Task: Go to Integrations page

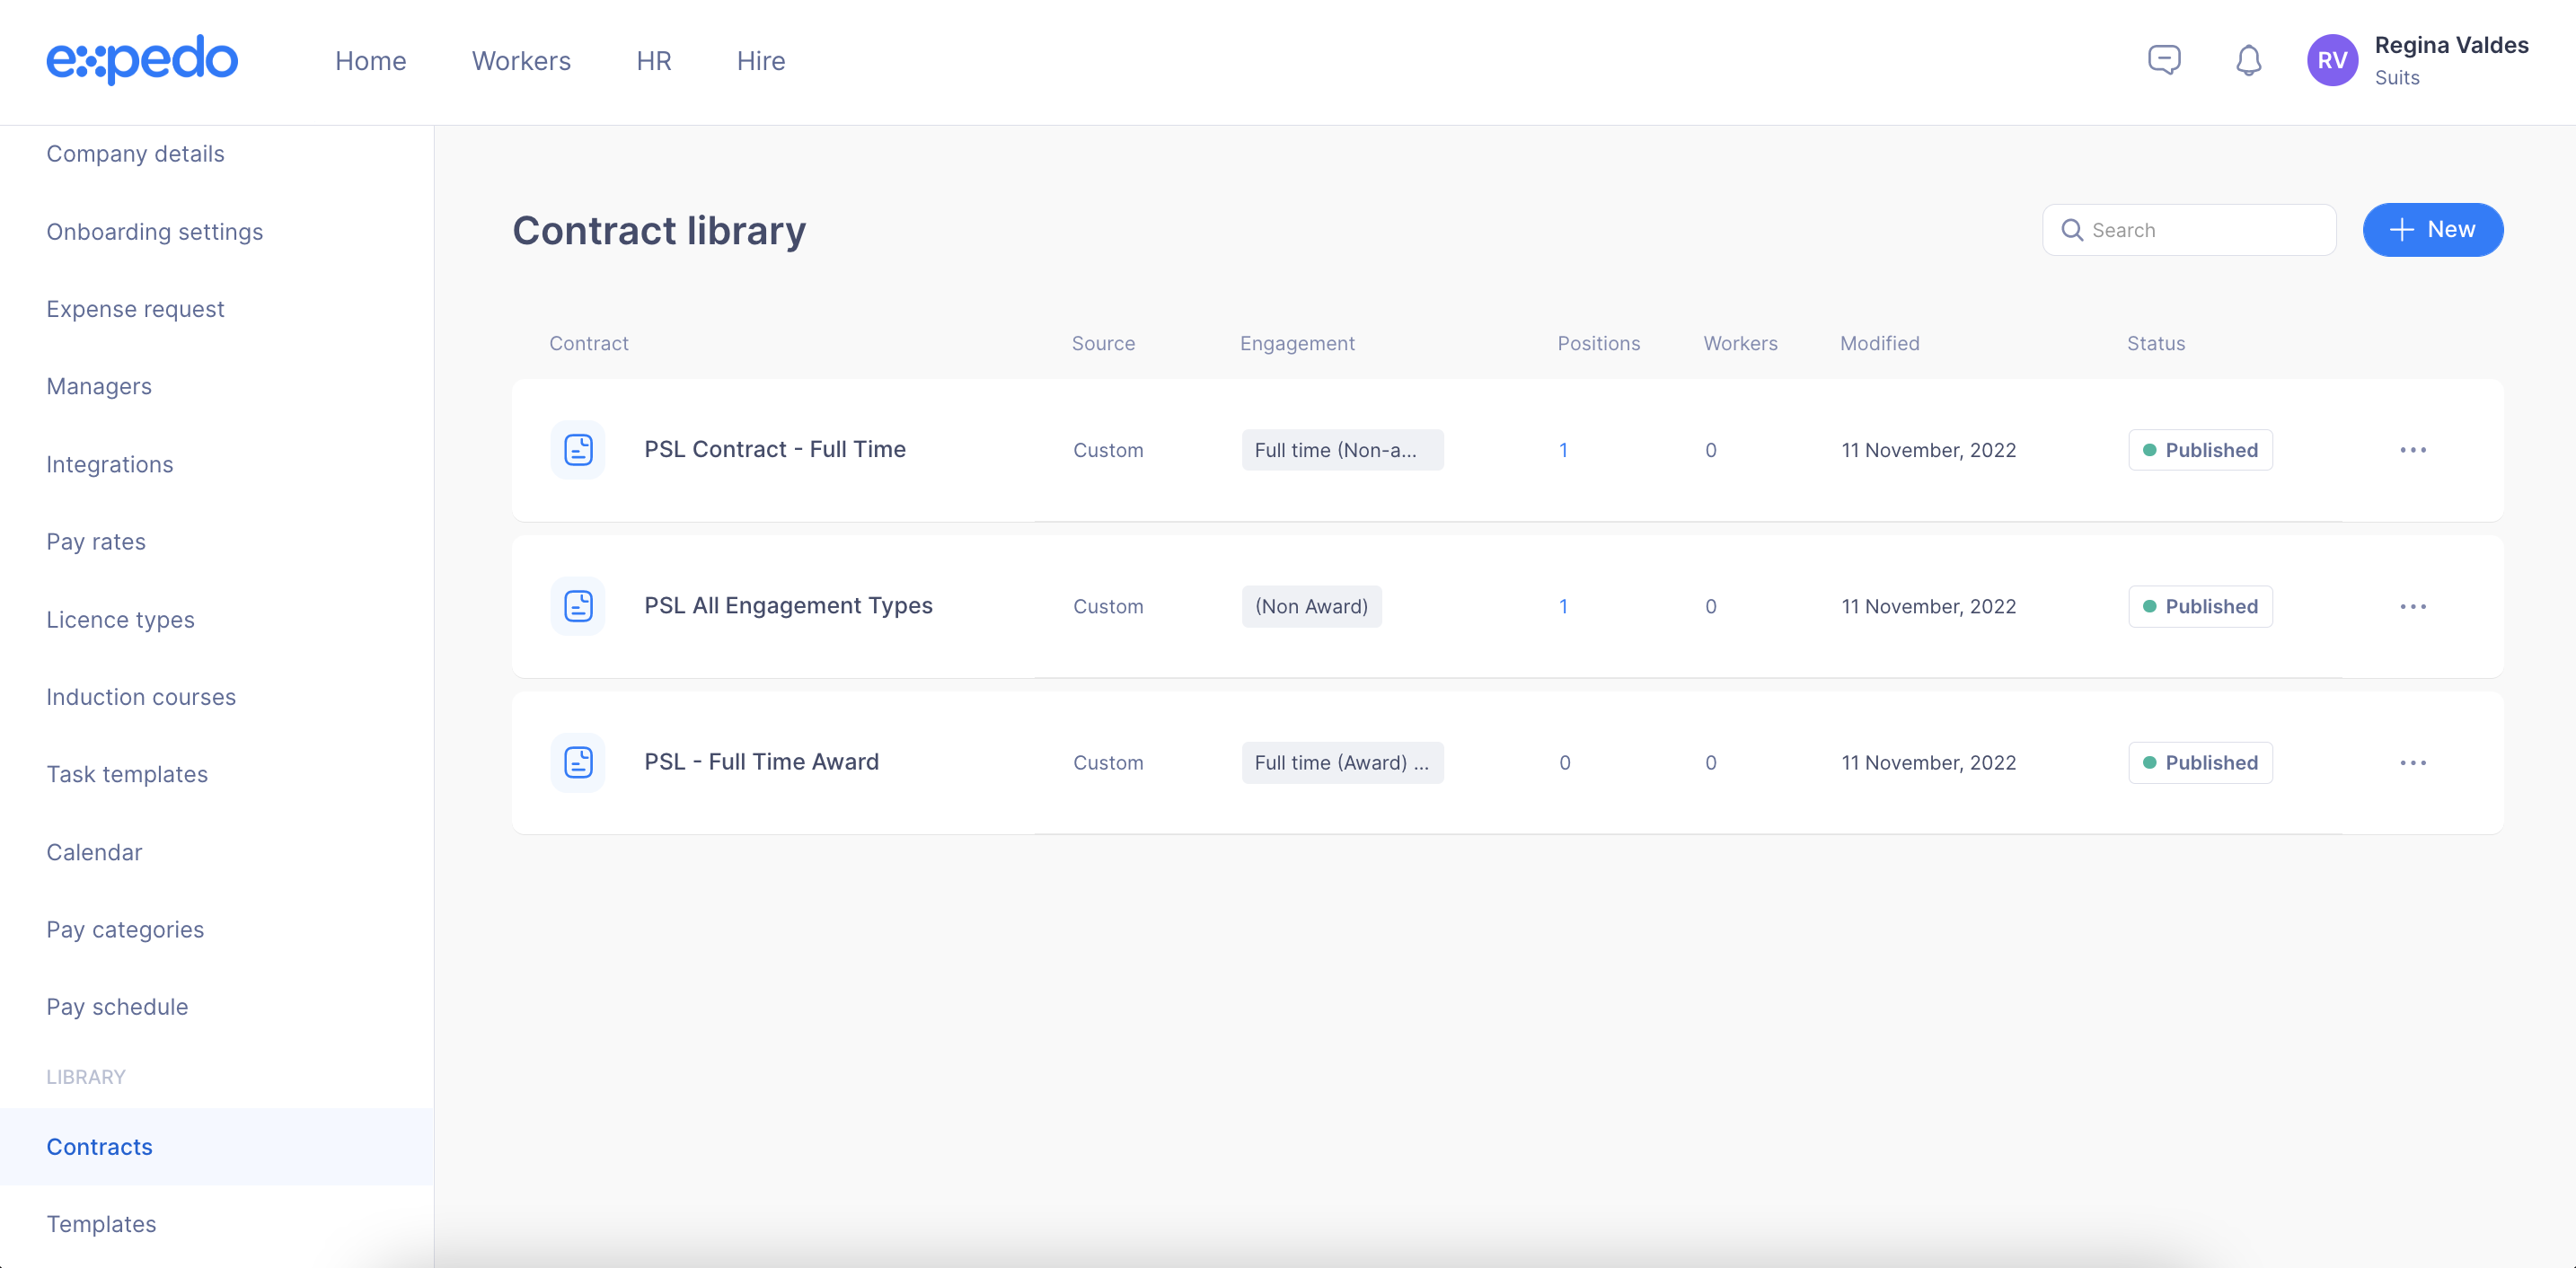Action: pos(110,464)
